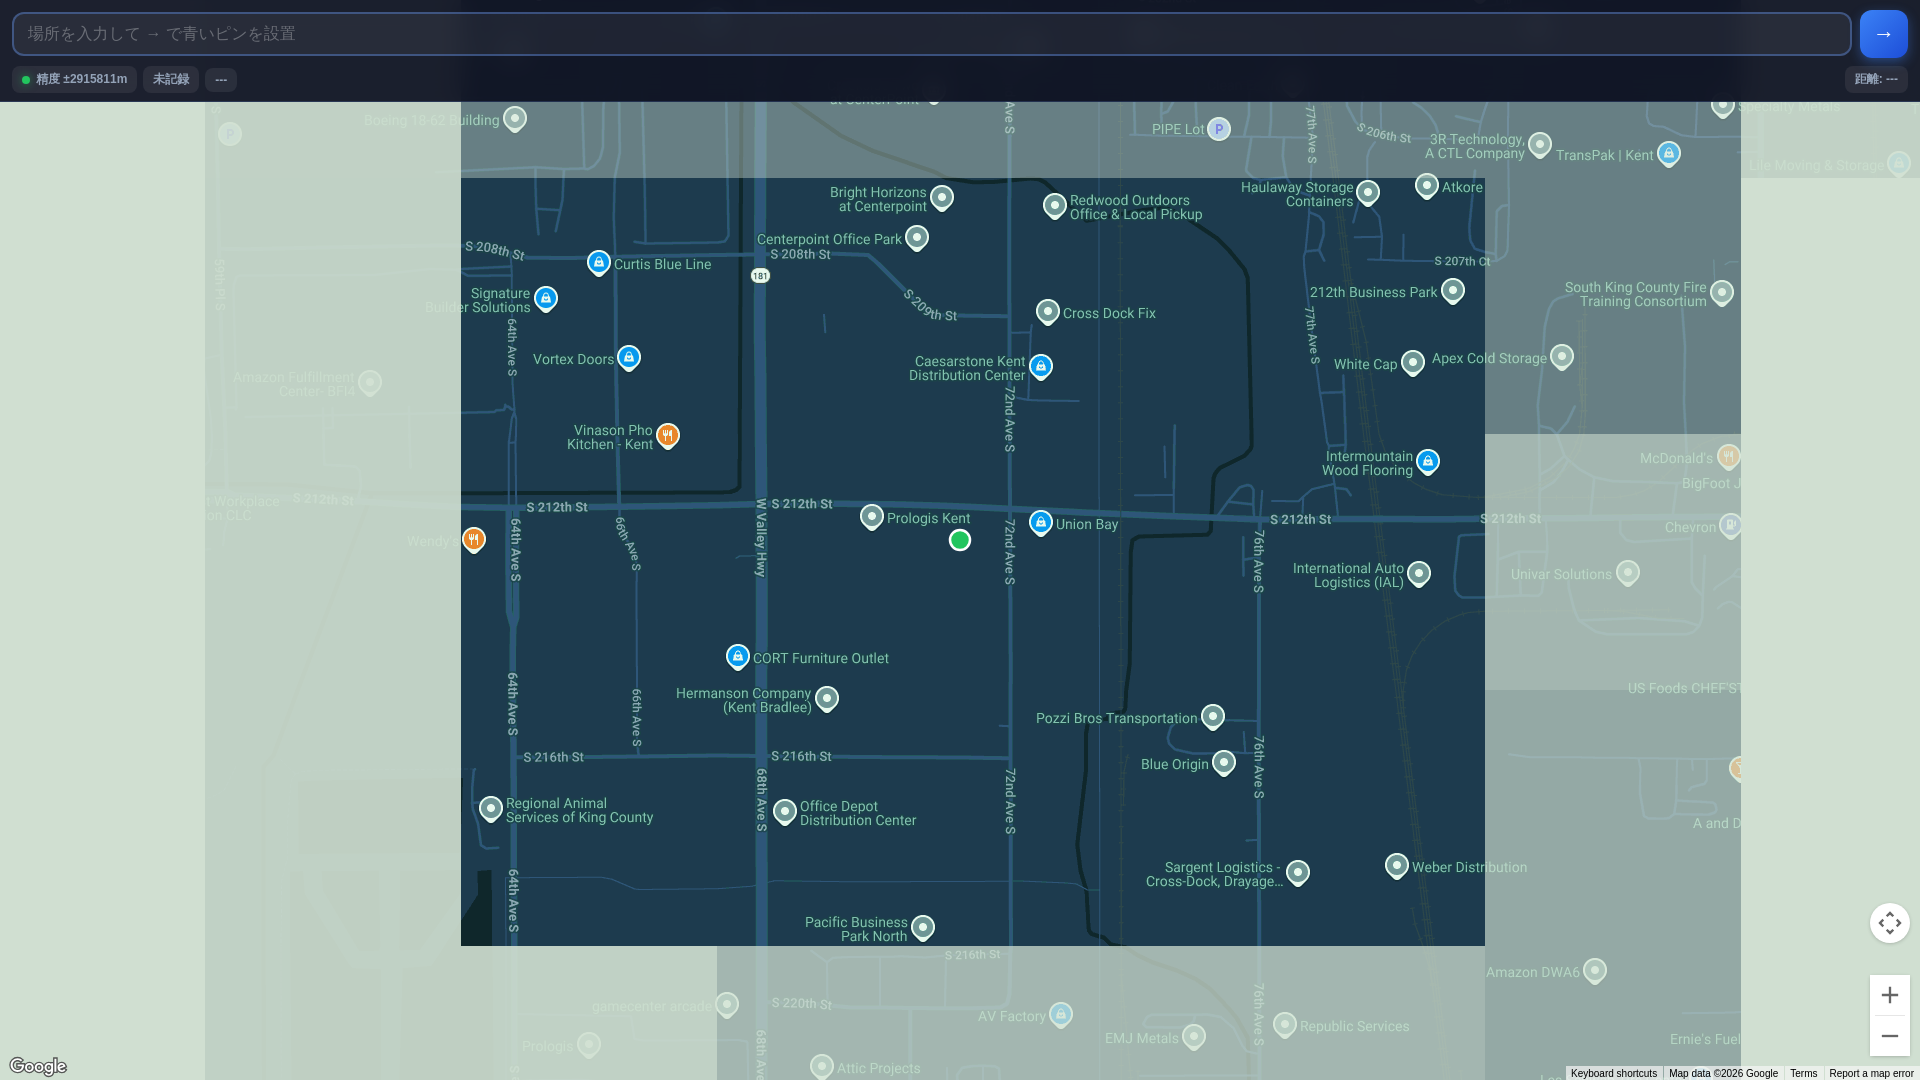Select the EMJ Metals pin
The width and height of the screenshot is (1920, 1080).
pyautogui.click(x=1193, y=1036)
